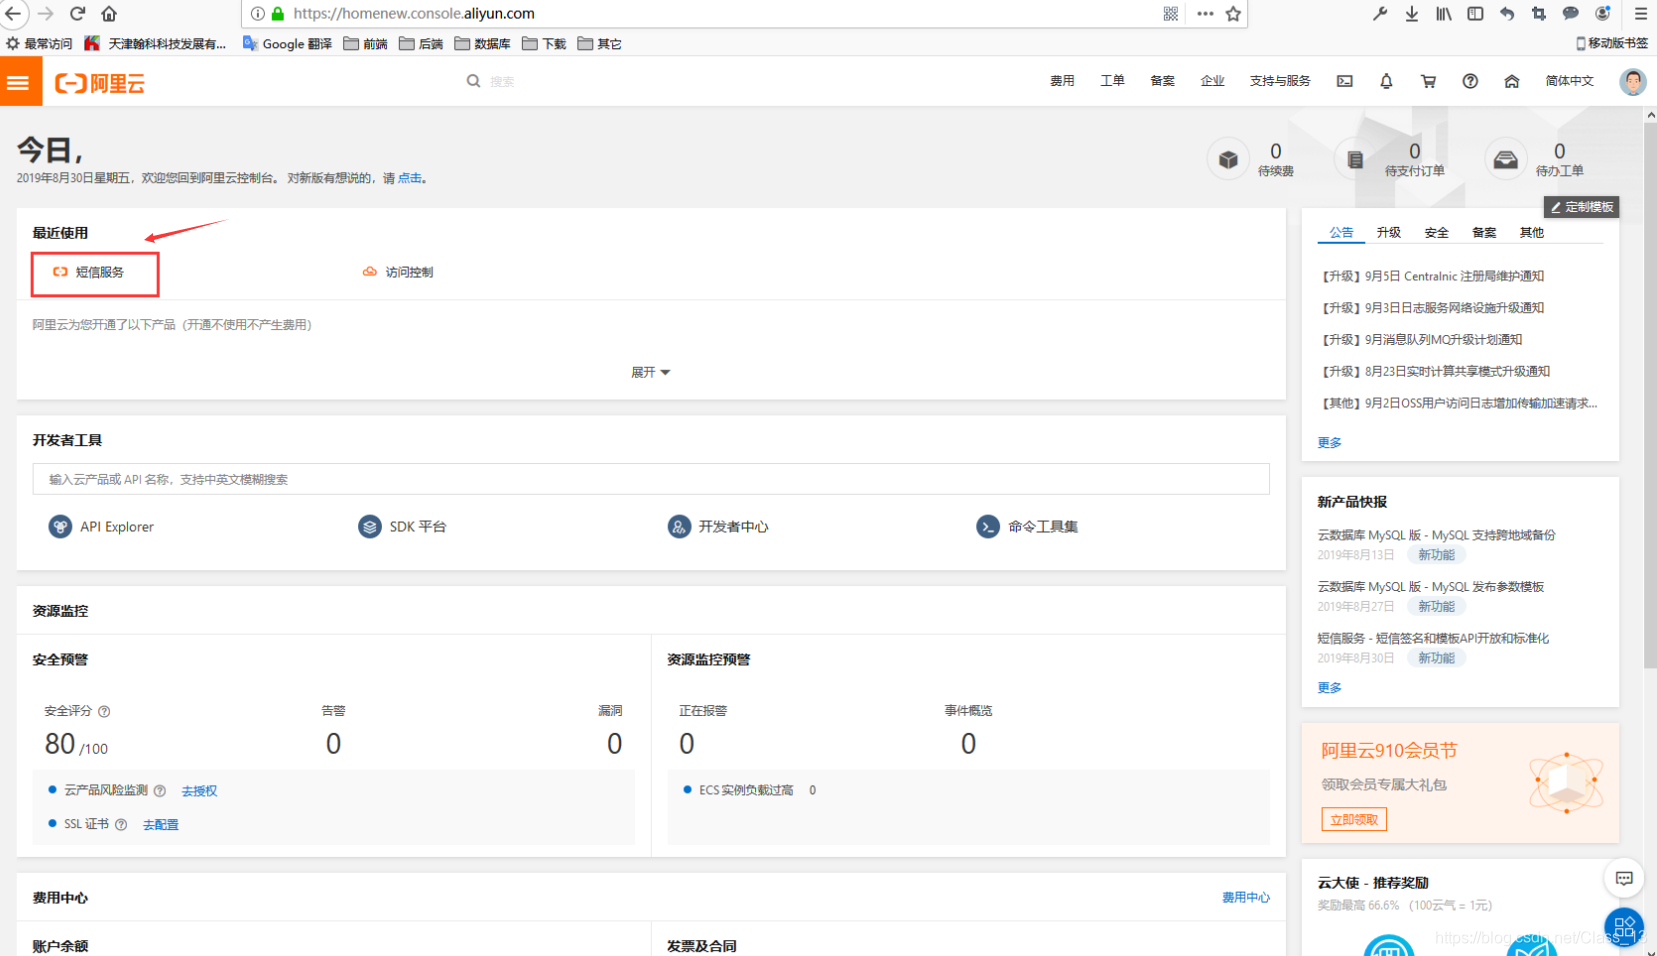This screenshot has height=956, width=1657.
Task: Switch to the 公告 tab
Action: (1341, 232)
